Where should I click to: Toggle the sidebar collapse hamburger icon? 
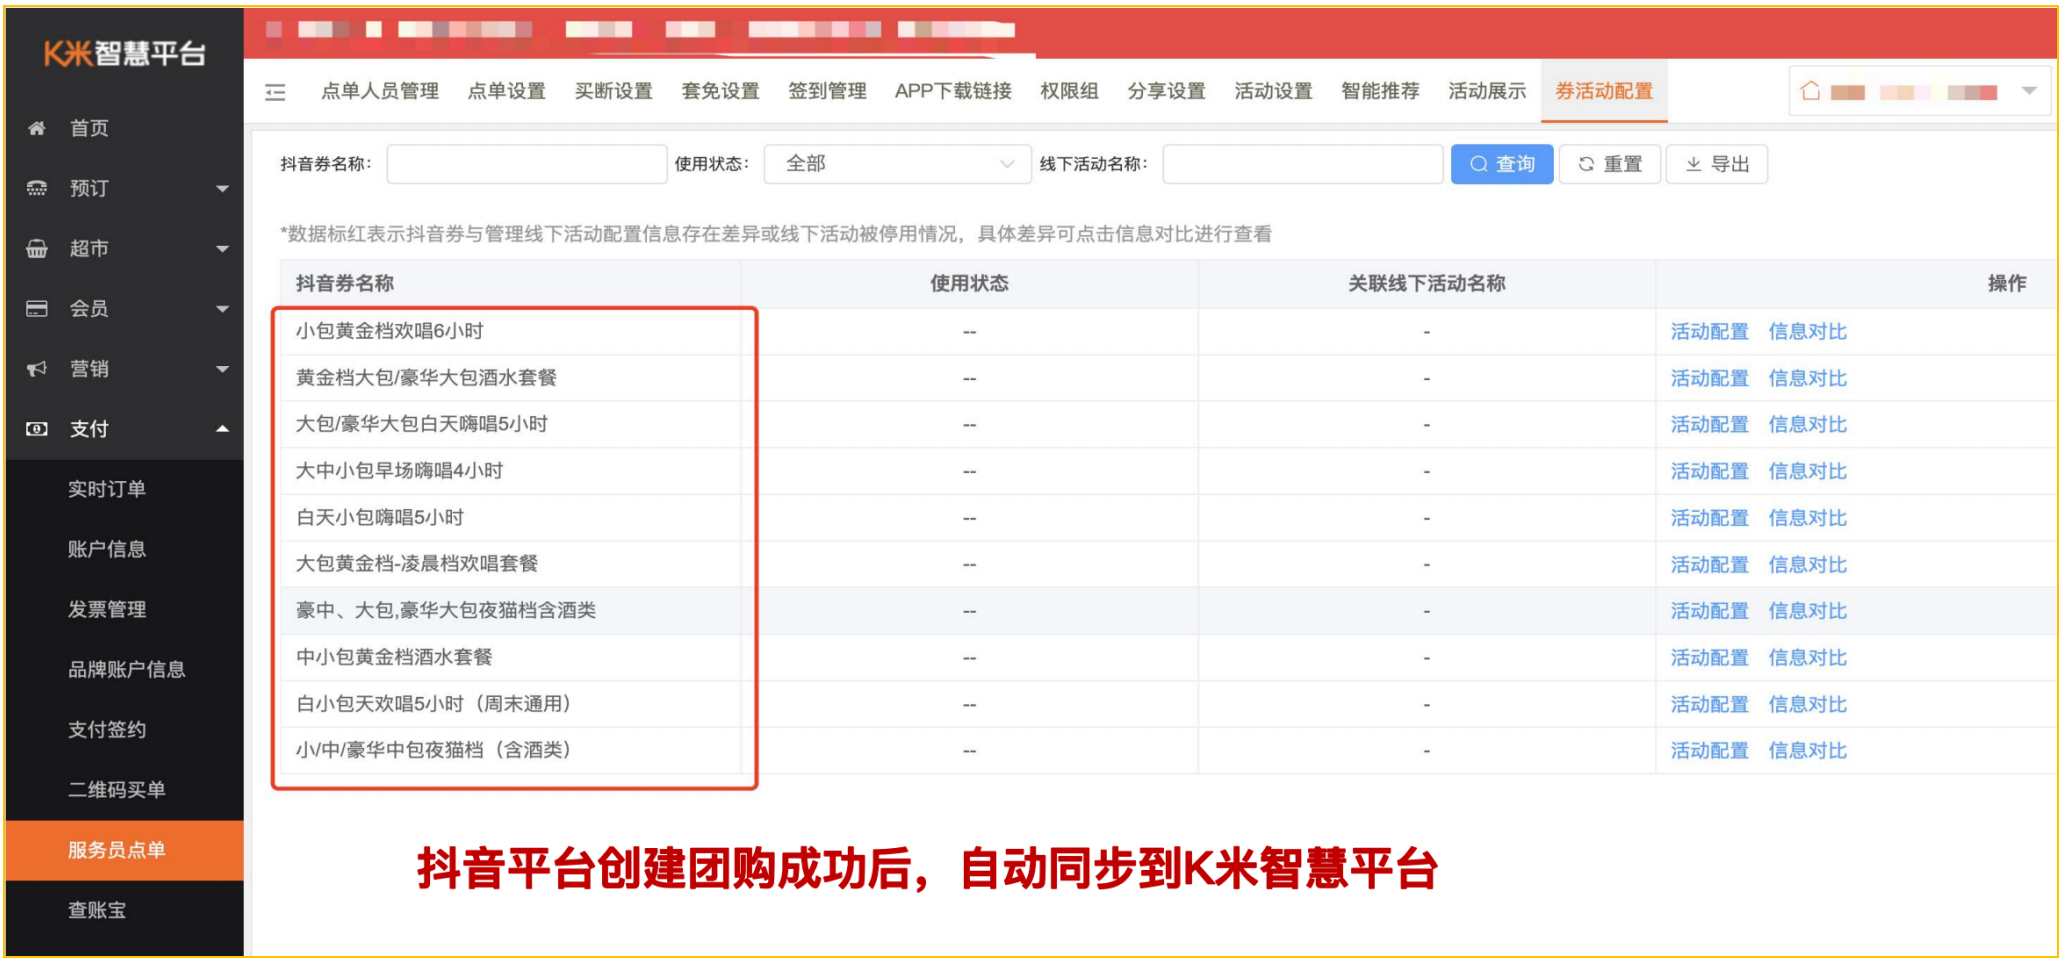pyautogui.click(x=275, y=92)
